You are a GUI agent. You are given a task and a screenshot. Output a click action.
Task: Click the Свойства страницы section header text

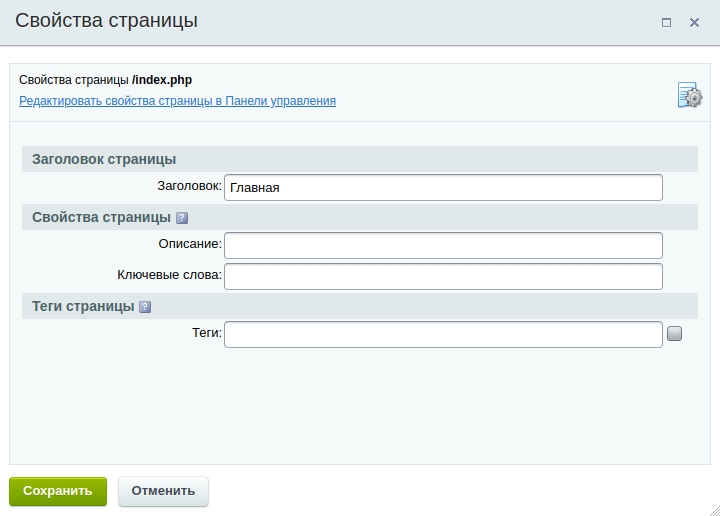pyautogui.click(x=101, y=217)
